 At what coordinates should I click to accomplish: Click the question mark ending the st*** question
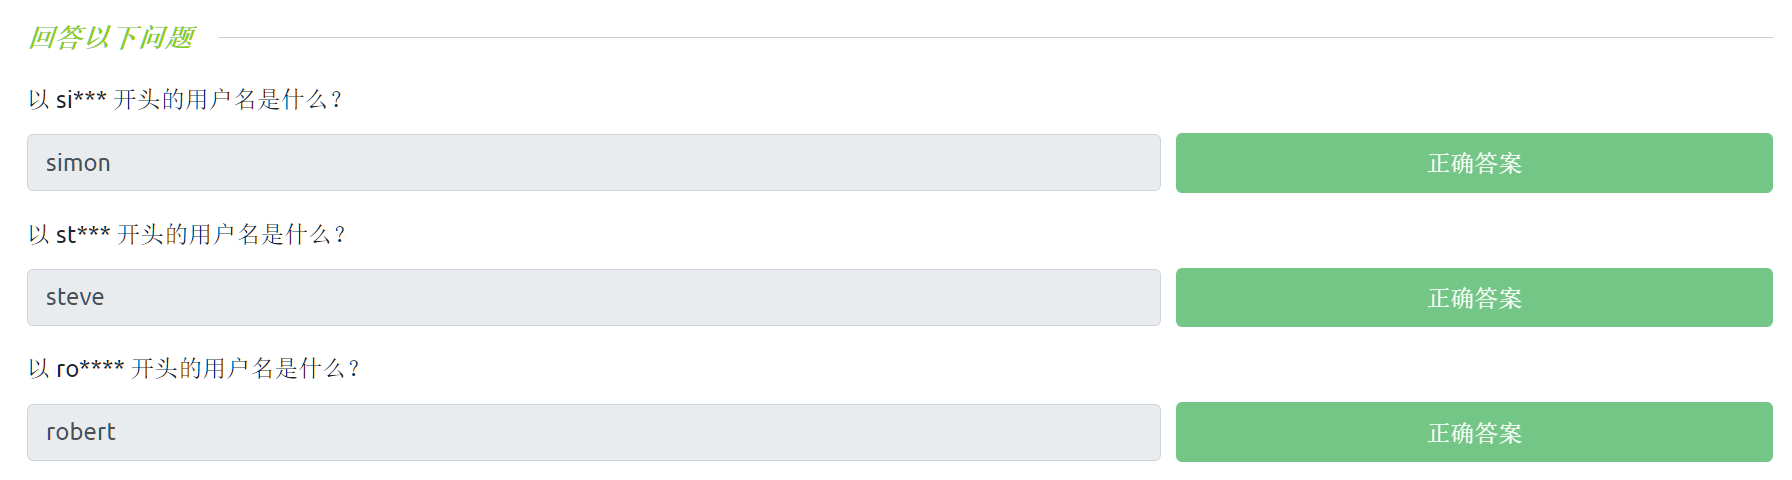point(340,235)
